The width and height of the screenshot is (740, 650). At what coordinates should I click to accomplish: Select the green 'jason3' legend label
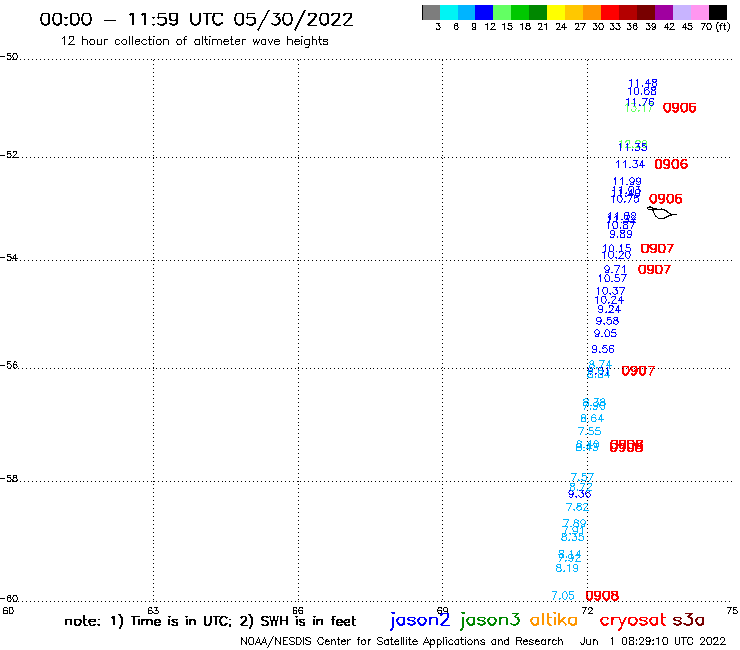(x=490, y=620)
